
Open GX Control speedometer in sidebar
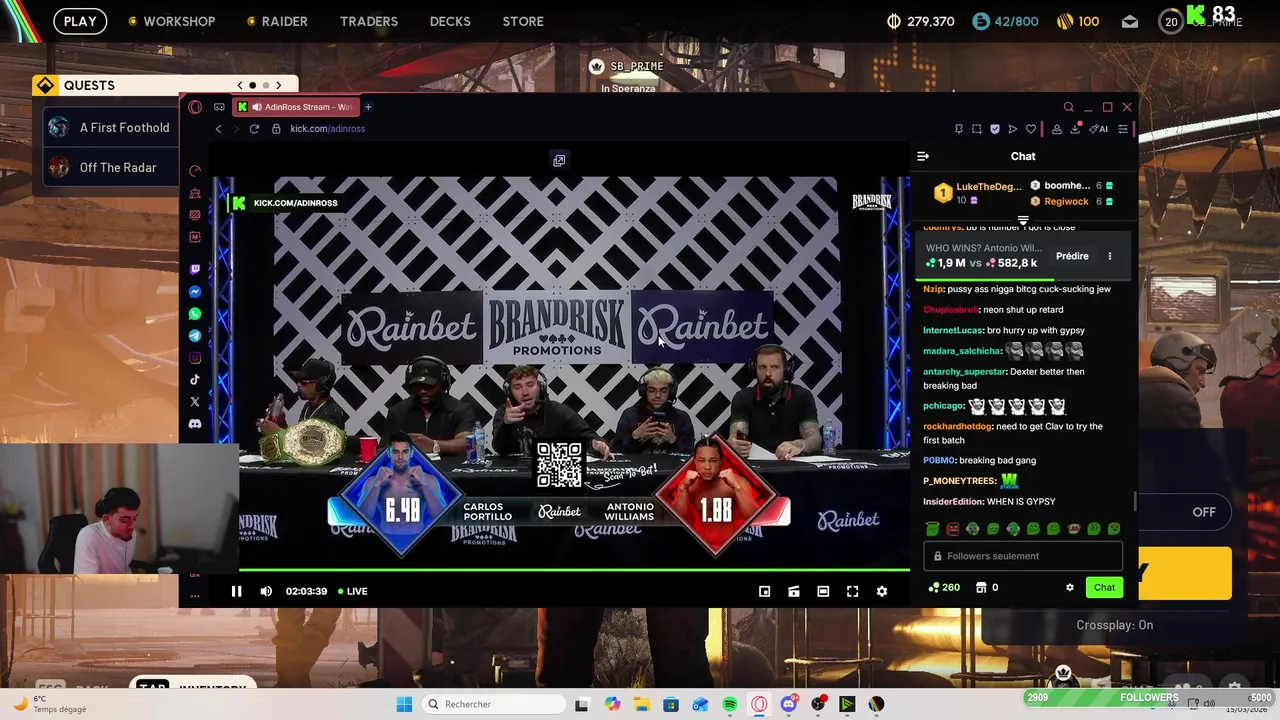(195, 171)
